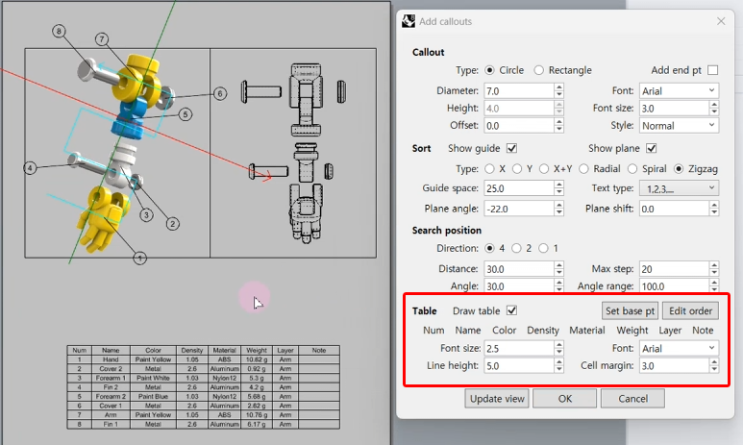Toggle the Name table column
This screenshot has height=445, width=743.
click(x=468, y=330)
